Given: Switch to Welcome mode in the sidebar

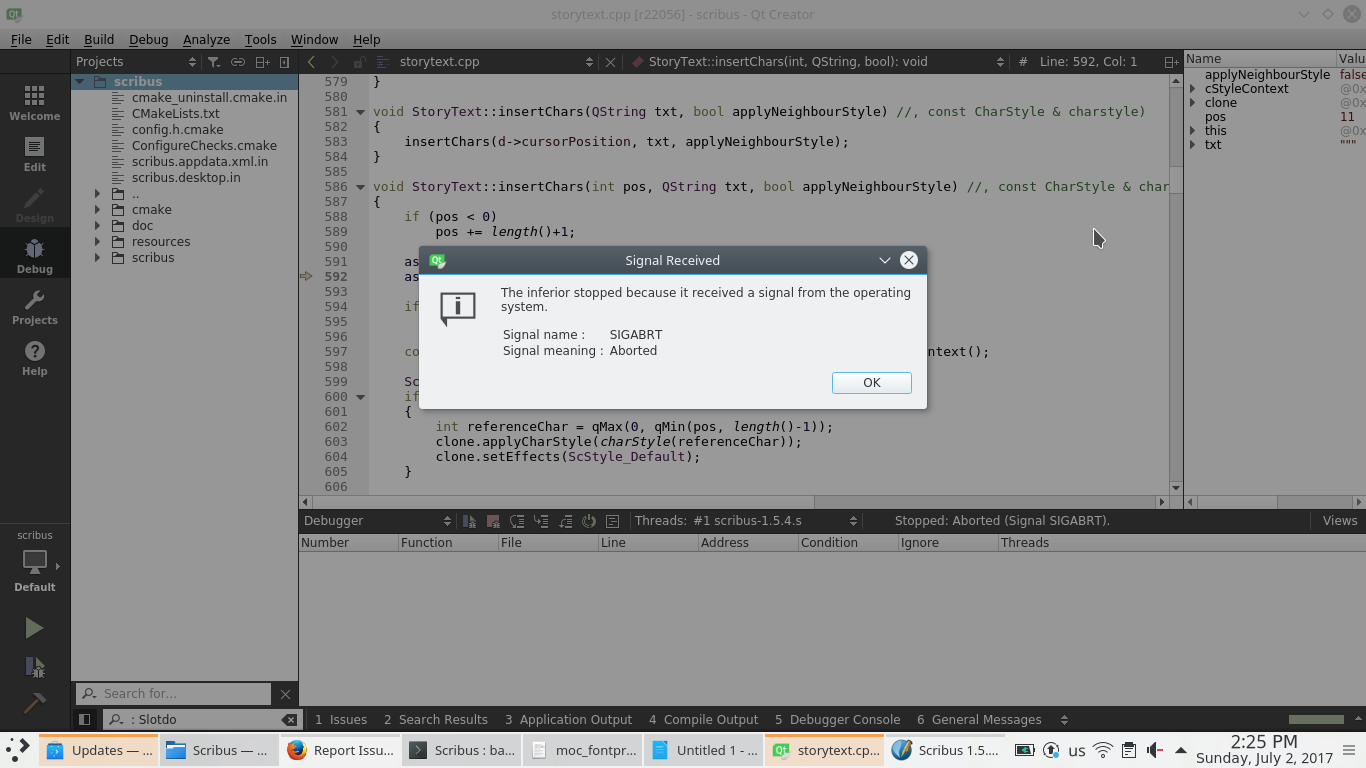Looking at the screenshot, I should [x=34, y=102].
